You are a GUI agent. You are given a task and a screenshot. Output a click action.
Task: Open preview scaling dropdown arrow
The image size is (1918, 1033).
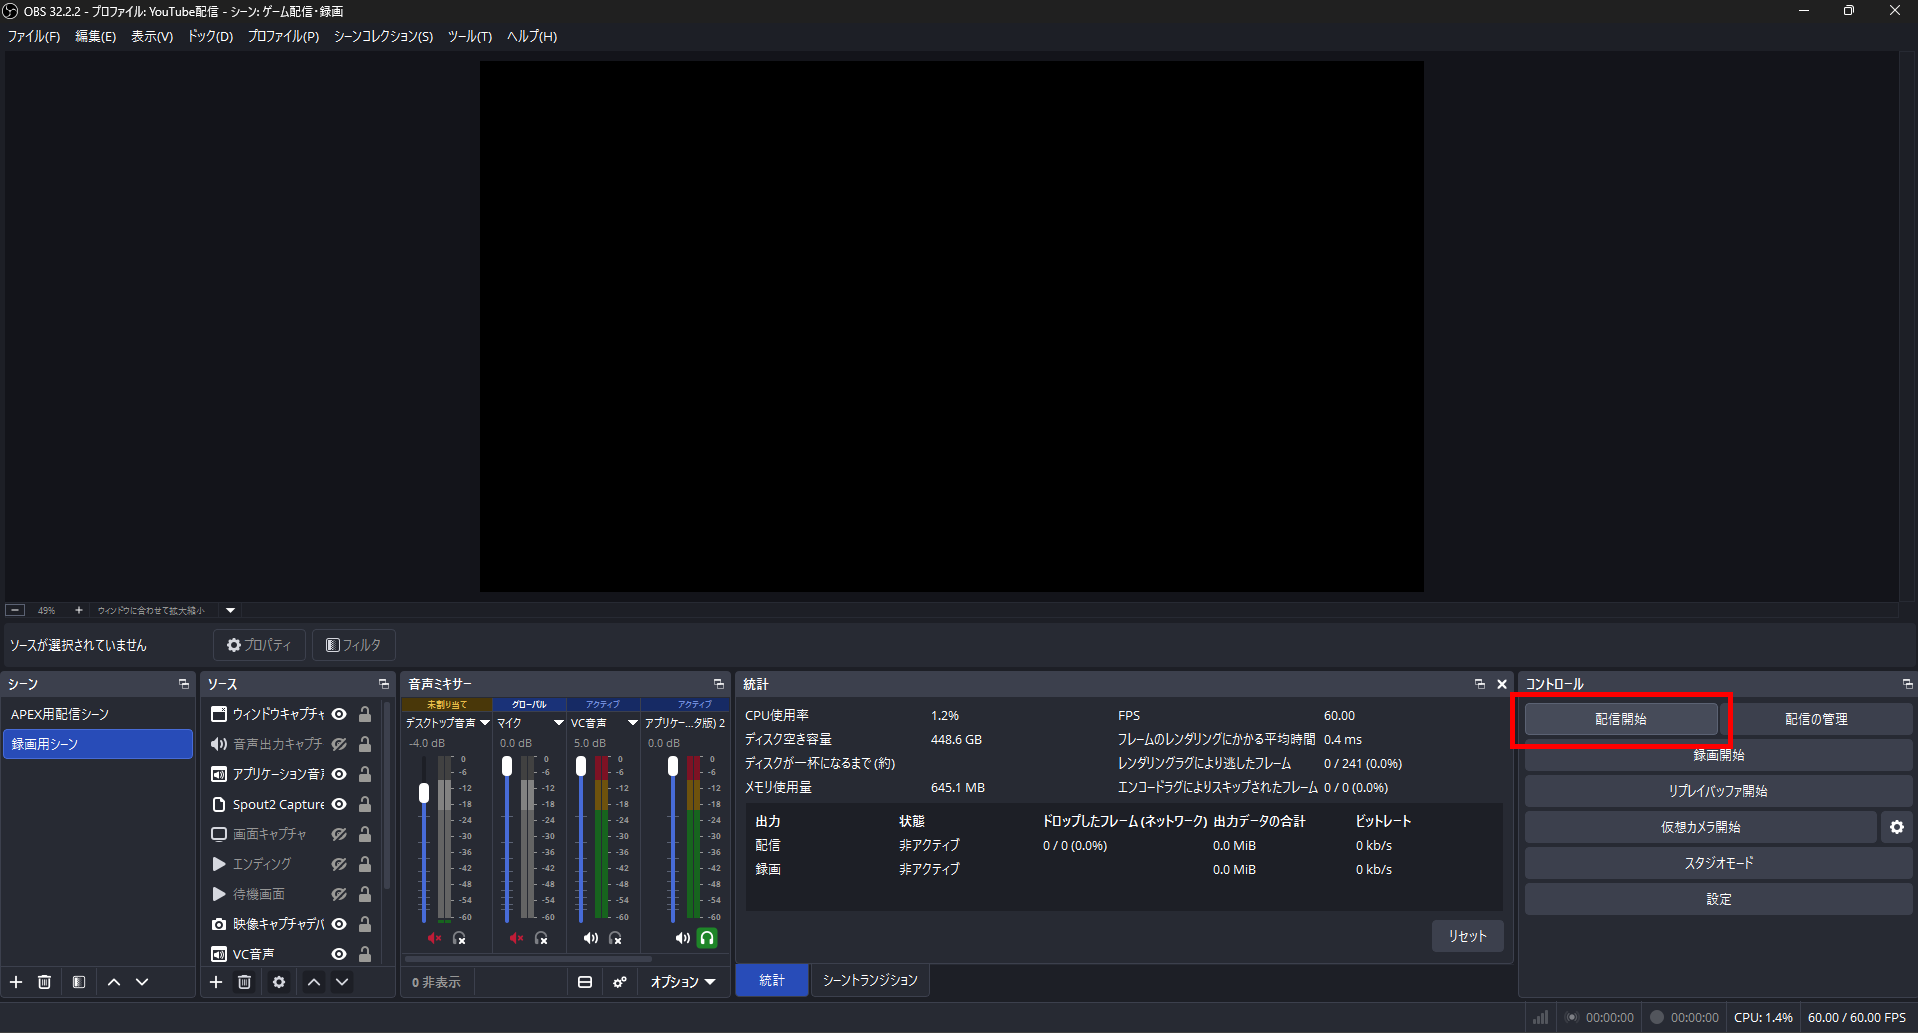click(x=231, y=610)
